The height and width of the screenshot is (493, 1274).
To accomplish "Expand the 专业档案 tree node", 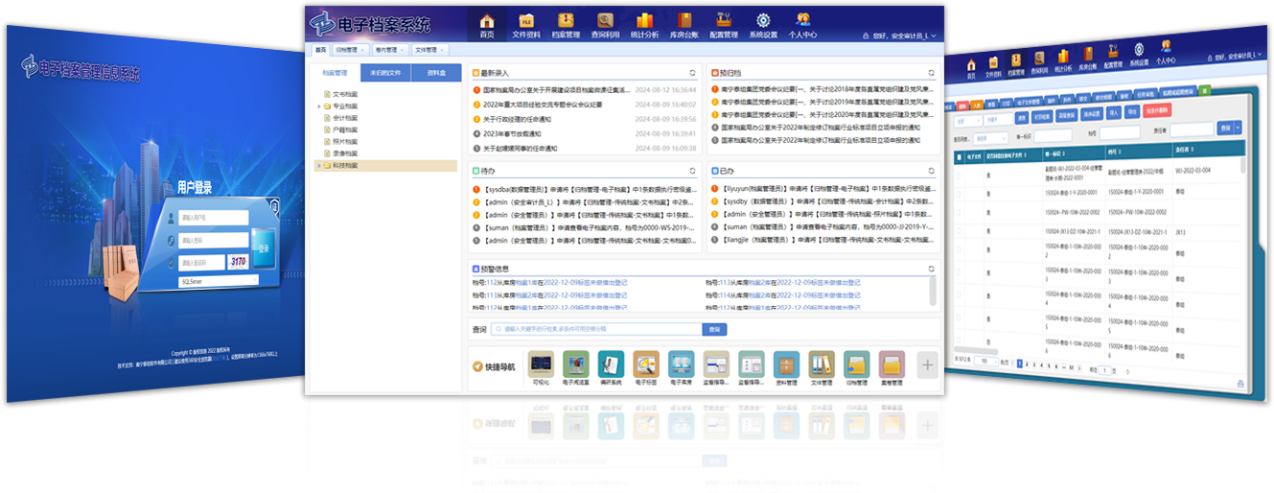I will click(x=320, y=105).
